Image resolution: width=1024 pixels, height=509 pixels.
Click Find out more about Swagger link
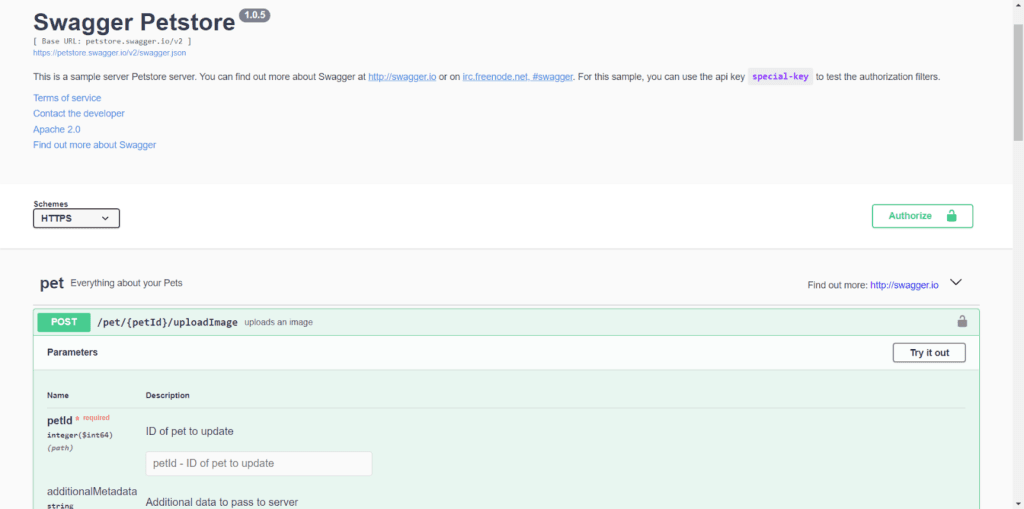94,145
